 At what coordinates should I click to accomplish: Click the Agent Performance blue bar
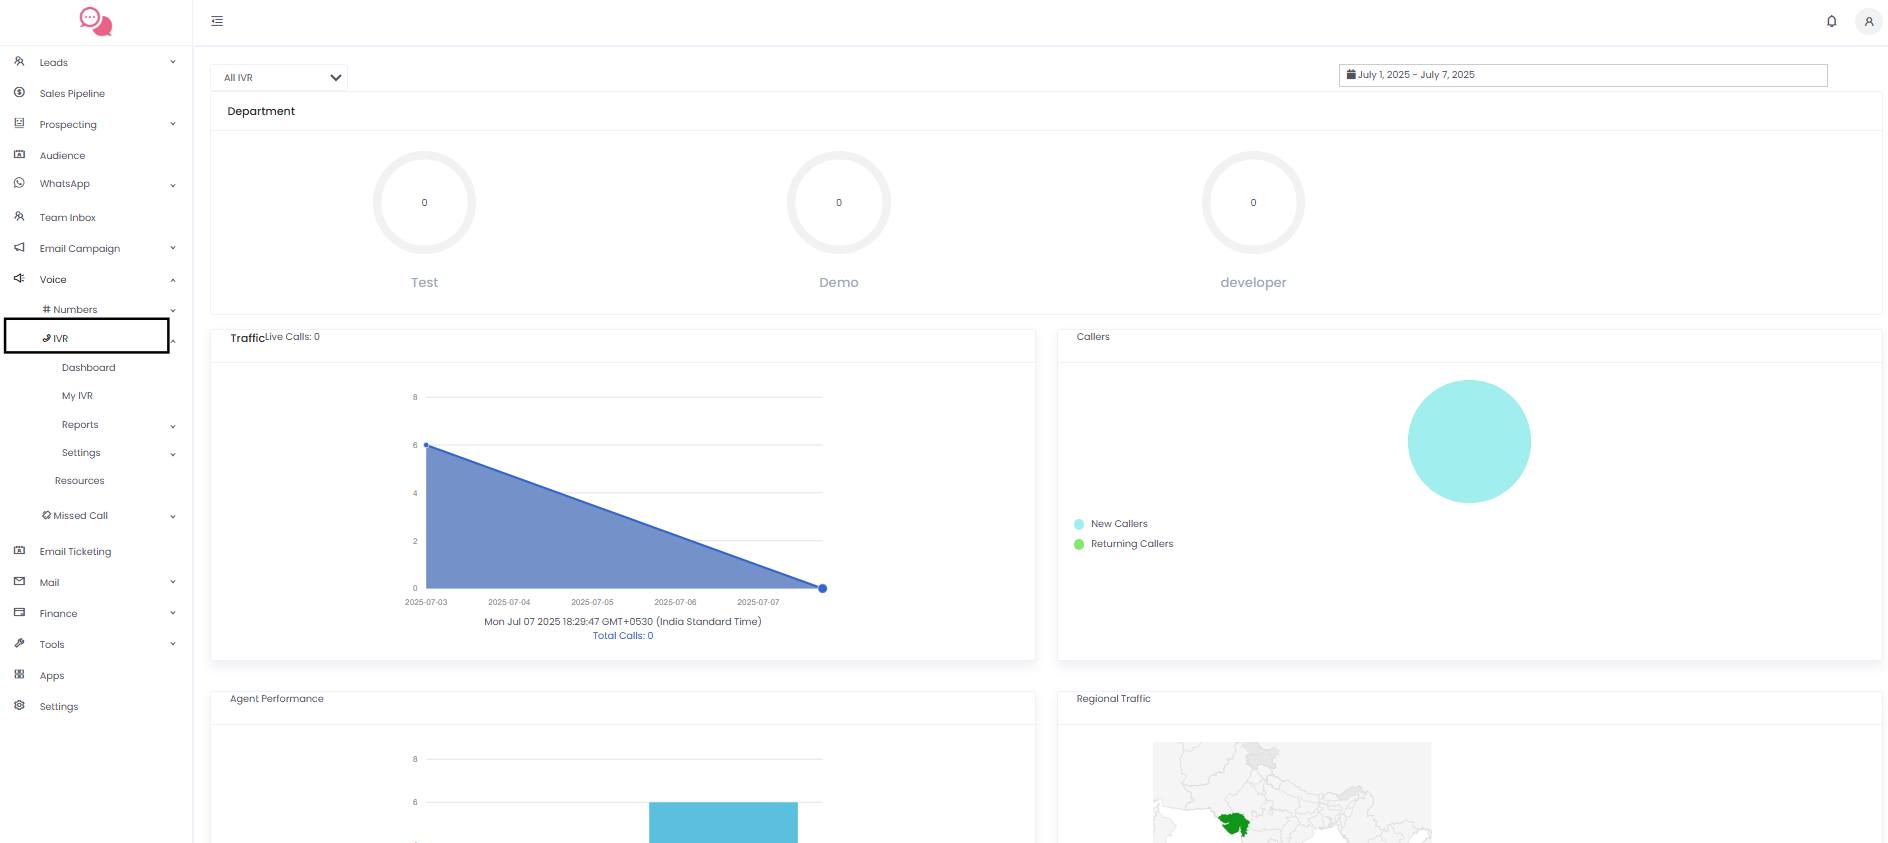[x=723, y=822]
